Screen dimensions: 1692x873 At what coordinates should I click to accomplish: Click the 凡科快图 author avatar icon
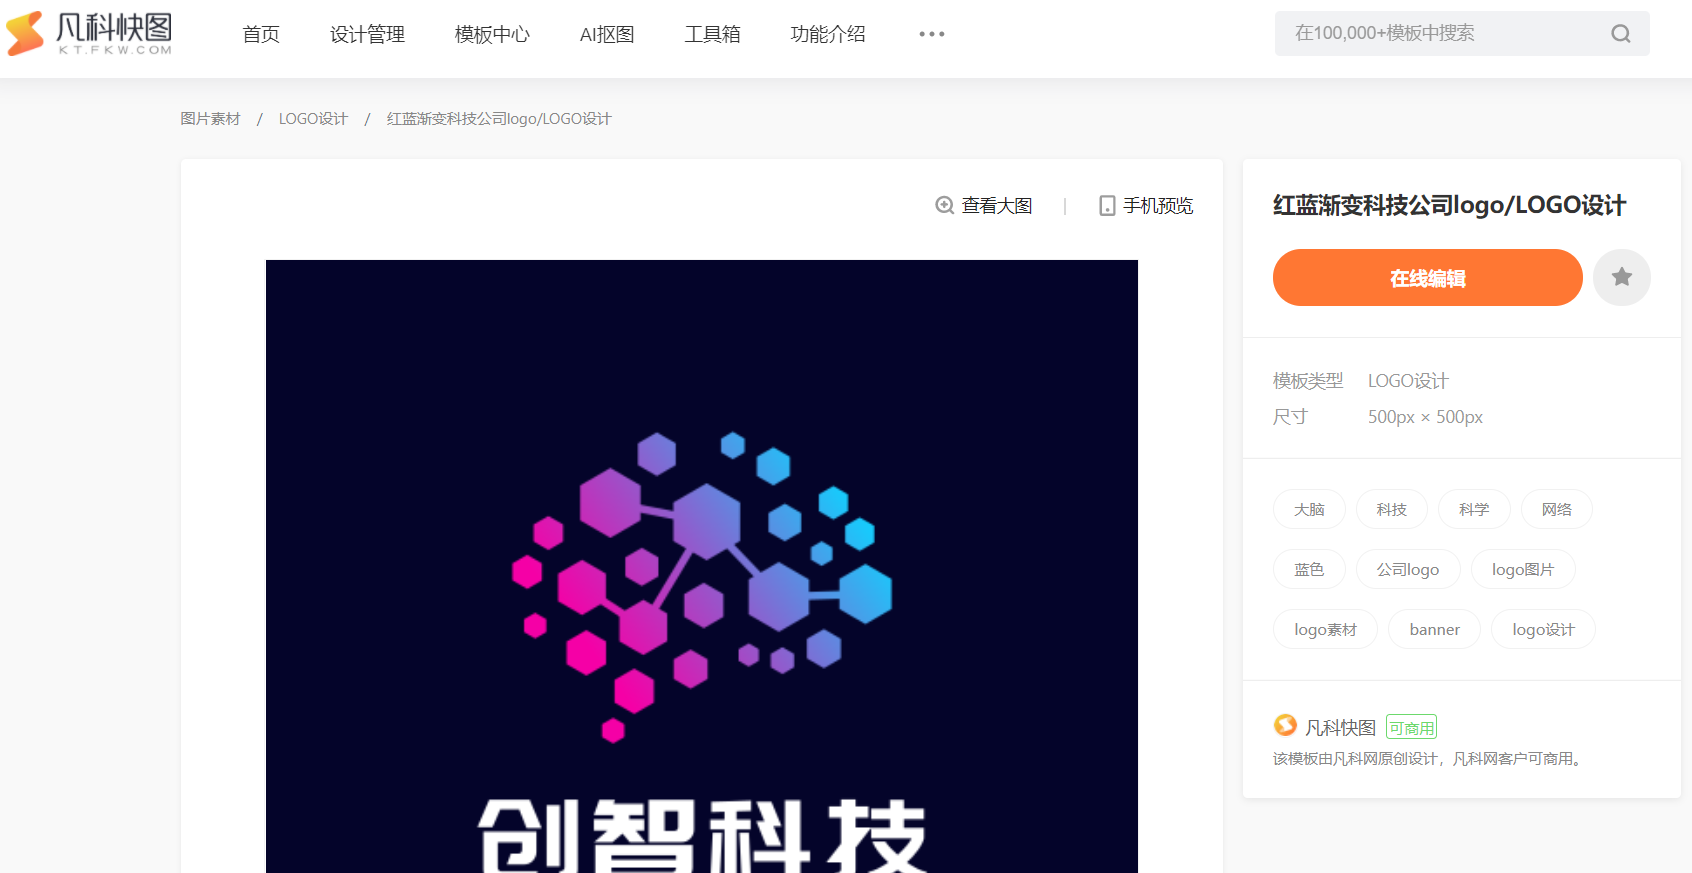tap(1285, 726)
